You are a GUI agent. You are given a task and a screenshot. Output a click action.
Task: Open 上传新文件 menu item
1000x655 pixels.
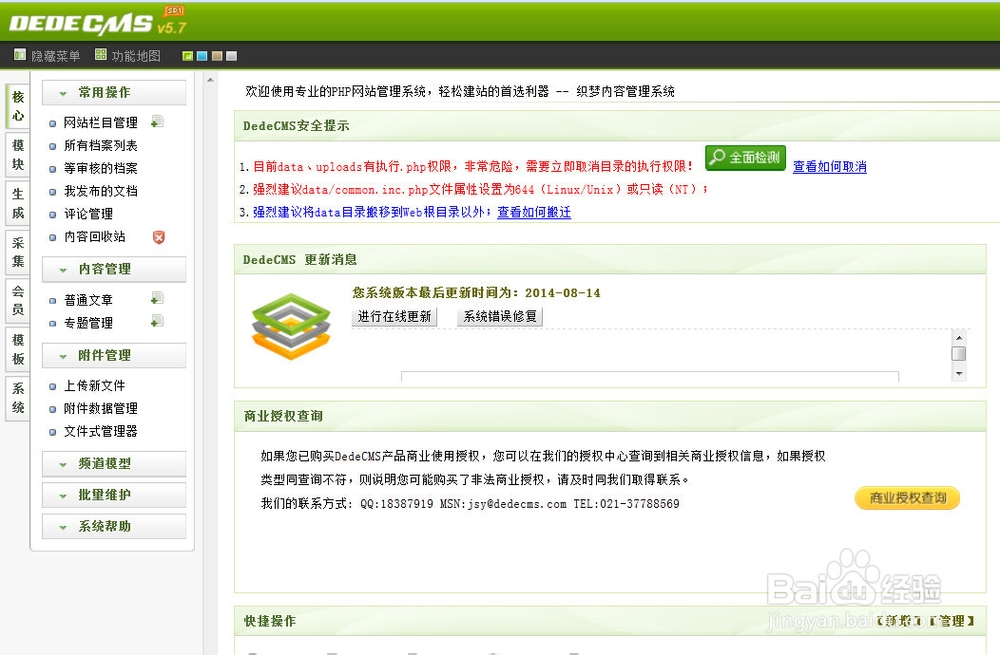pyautogui.click(x=94, y=386)
